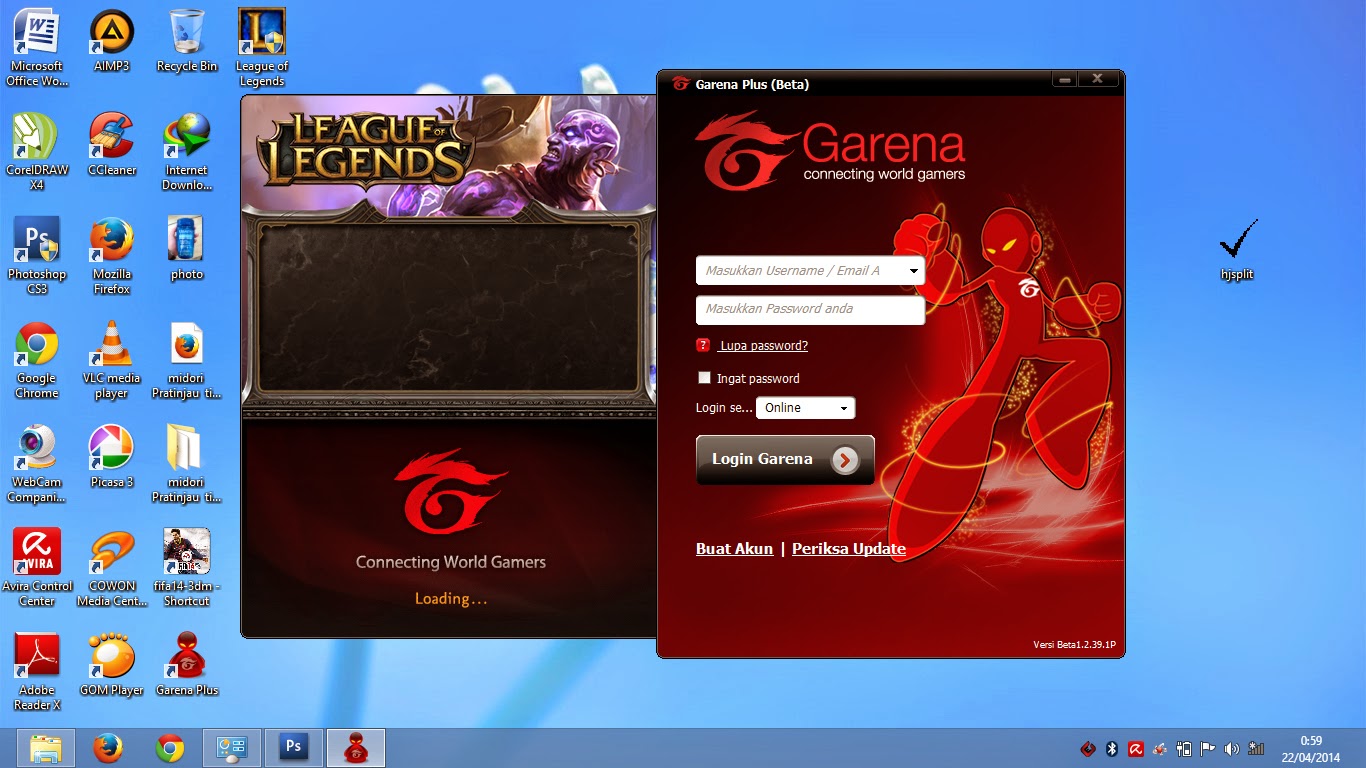The width and height of the screenshot is (1366, 768).
Task: Select the Avira Control Center icon
Action: 37,567
